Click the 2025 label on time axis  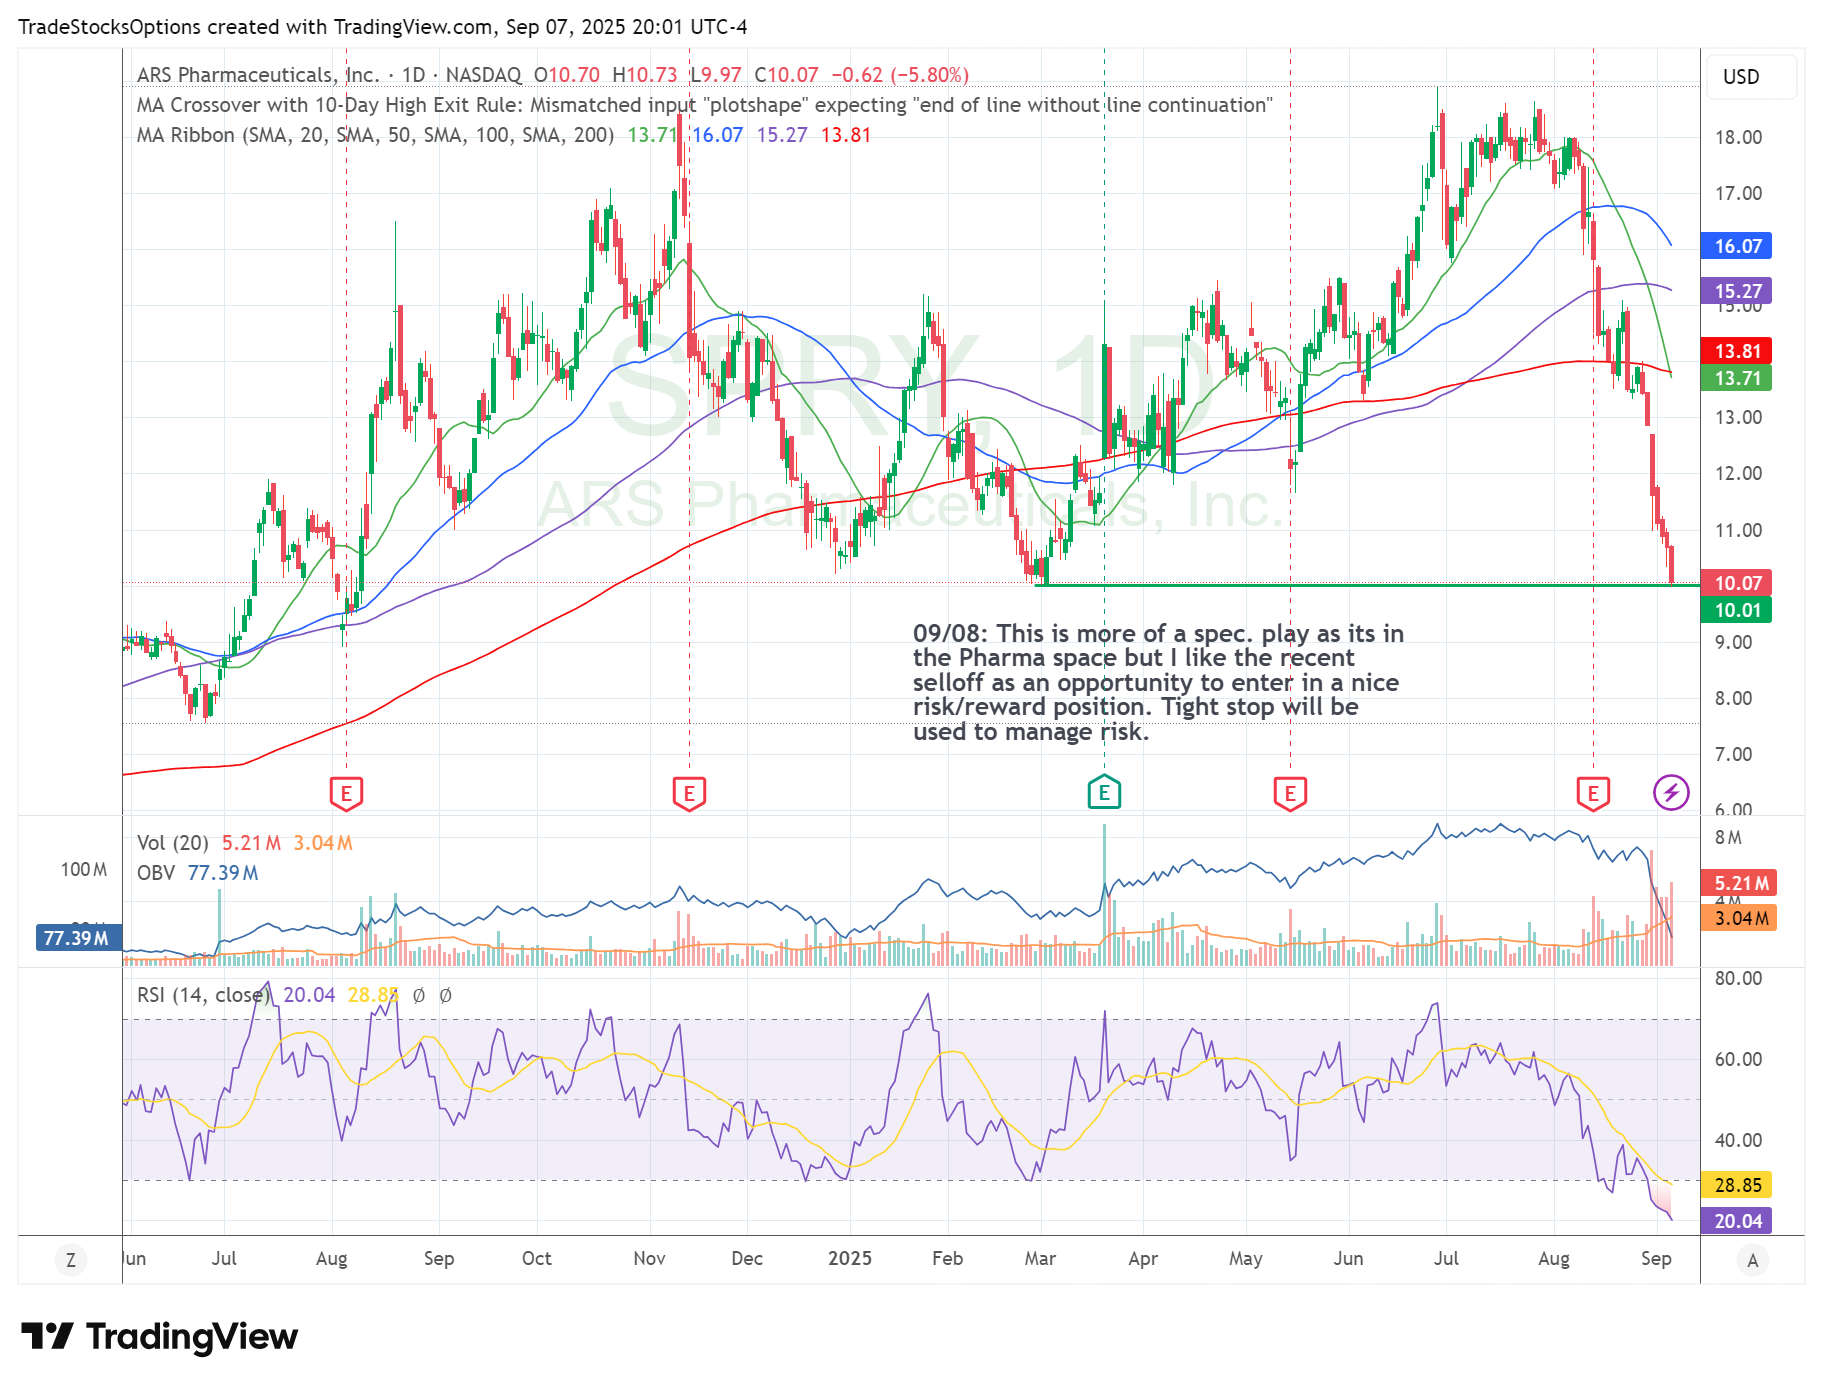tap(850, 1258)
